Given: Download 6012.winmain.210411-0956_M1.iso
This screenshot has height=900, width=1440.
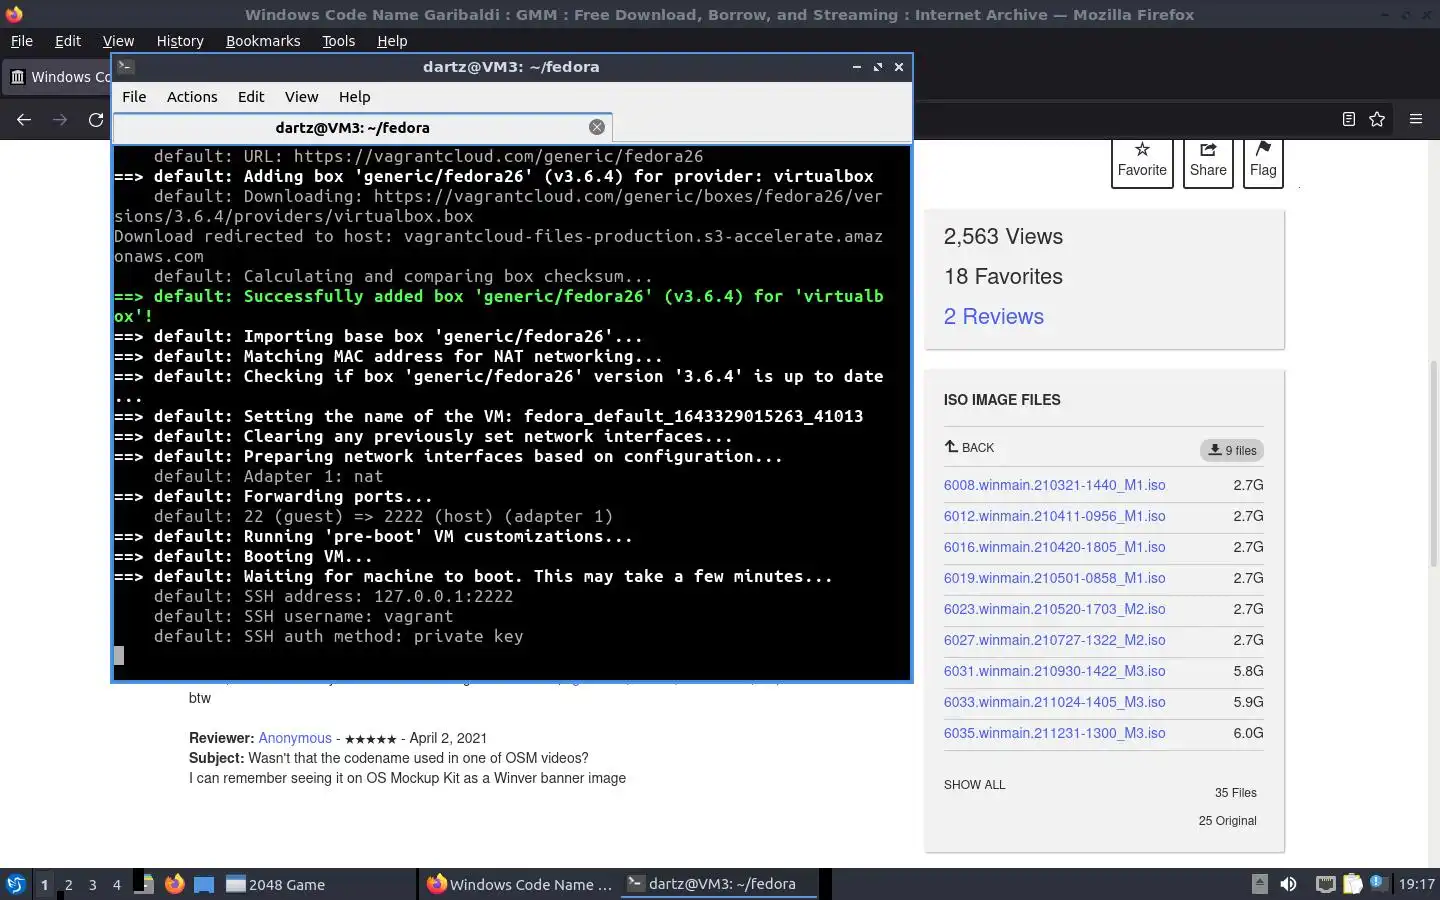Looking at the screenshot, I should 1054,516.
